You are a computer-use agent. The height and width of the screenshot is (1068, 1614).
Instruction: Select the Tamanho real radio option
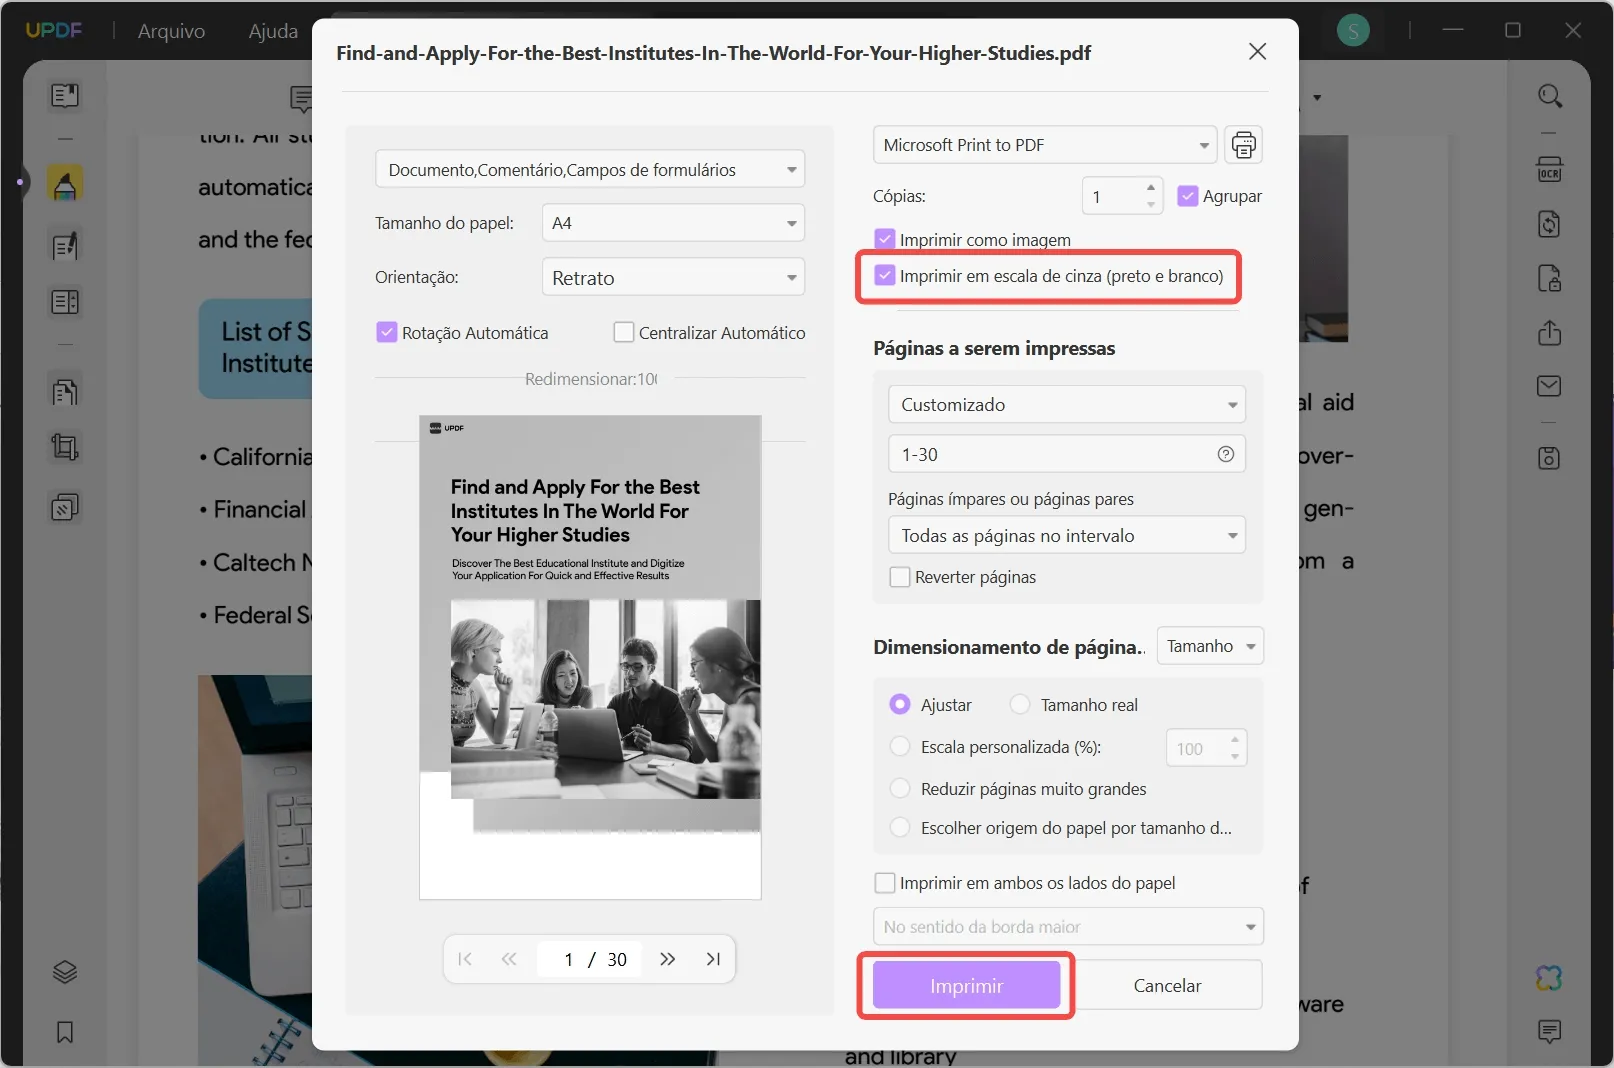click(x=1020, y=704)
